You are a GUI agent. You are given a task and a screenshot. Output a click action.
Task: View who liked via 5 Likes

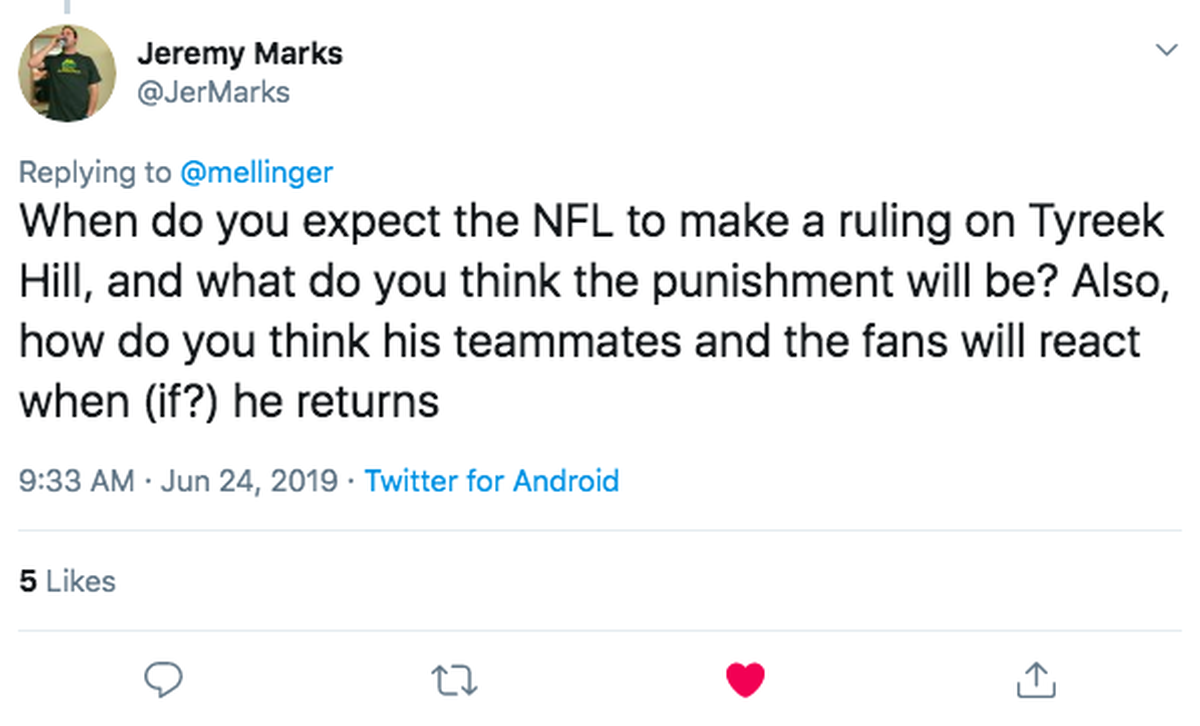[x=68, y=581]
